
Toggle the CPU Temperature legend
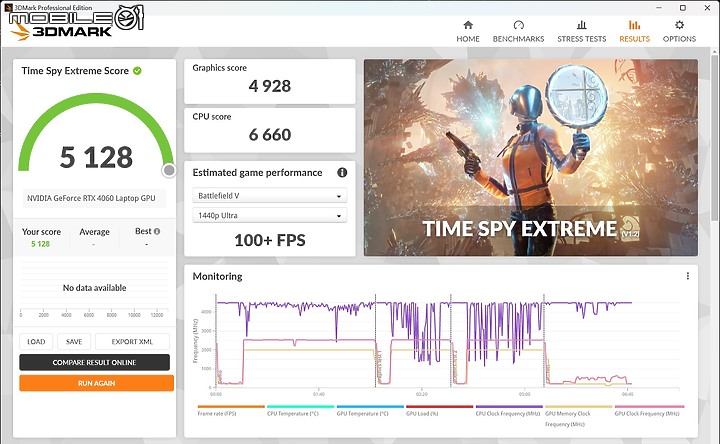tap(300, 410)
